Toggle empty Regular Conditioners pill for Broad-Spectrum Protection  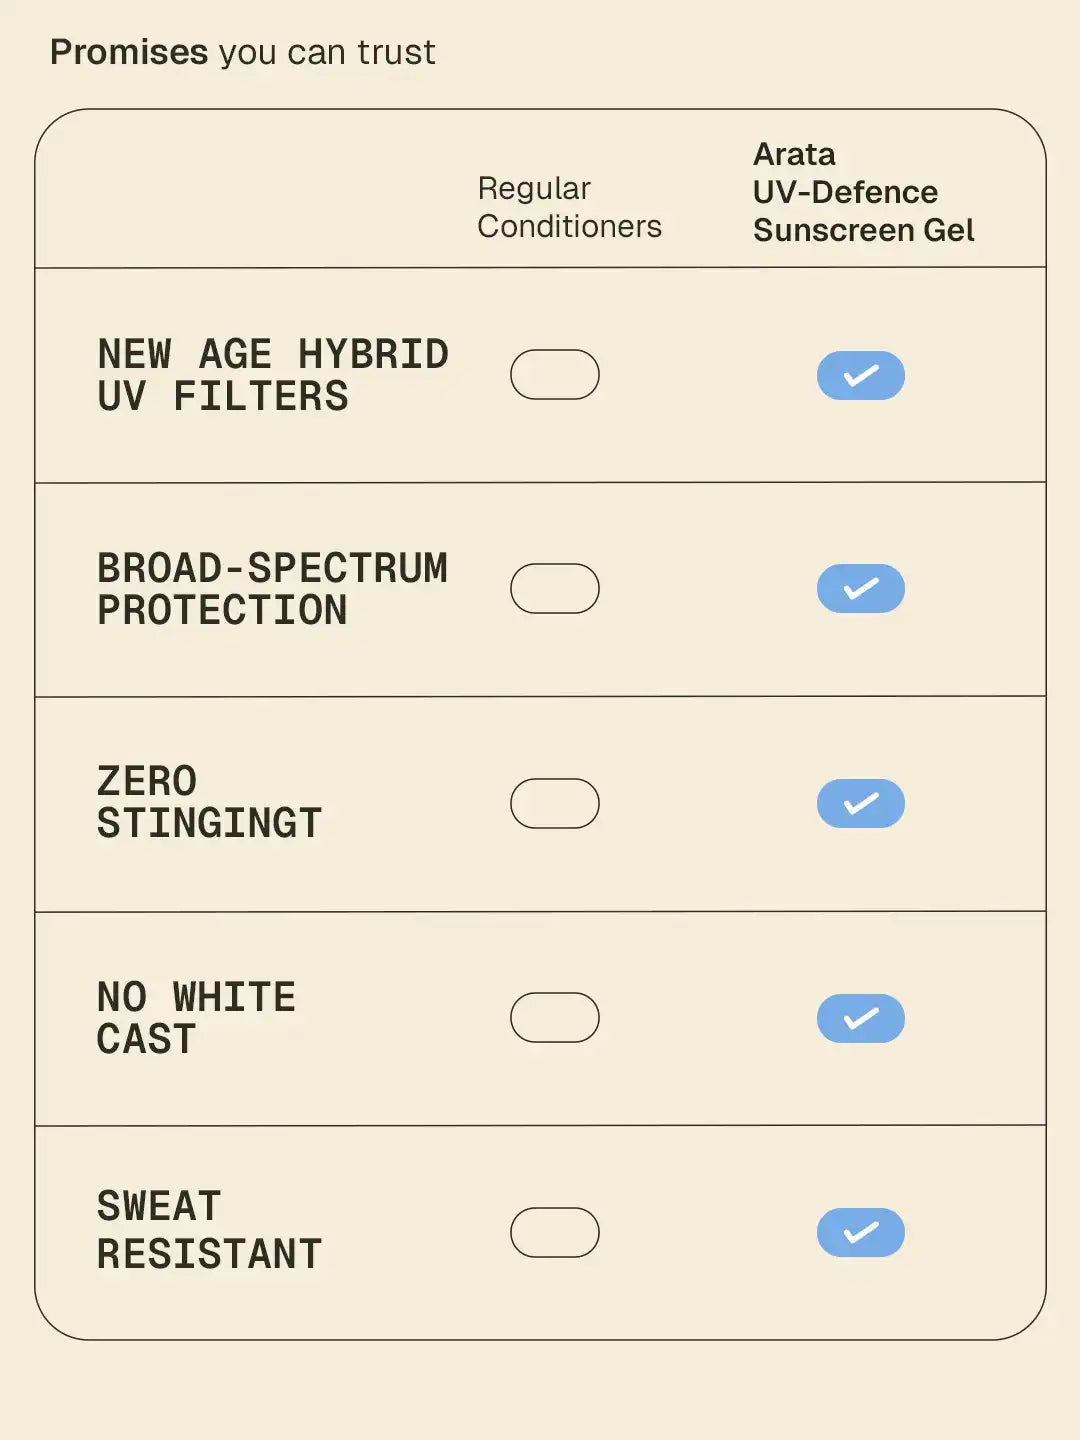point(554,589)
